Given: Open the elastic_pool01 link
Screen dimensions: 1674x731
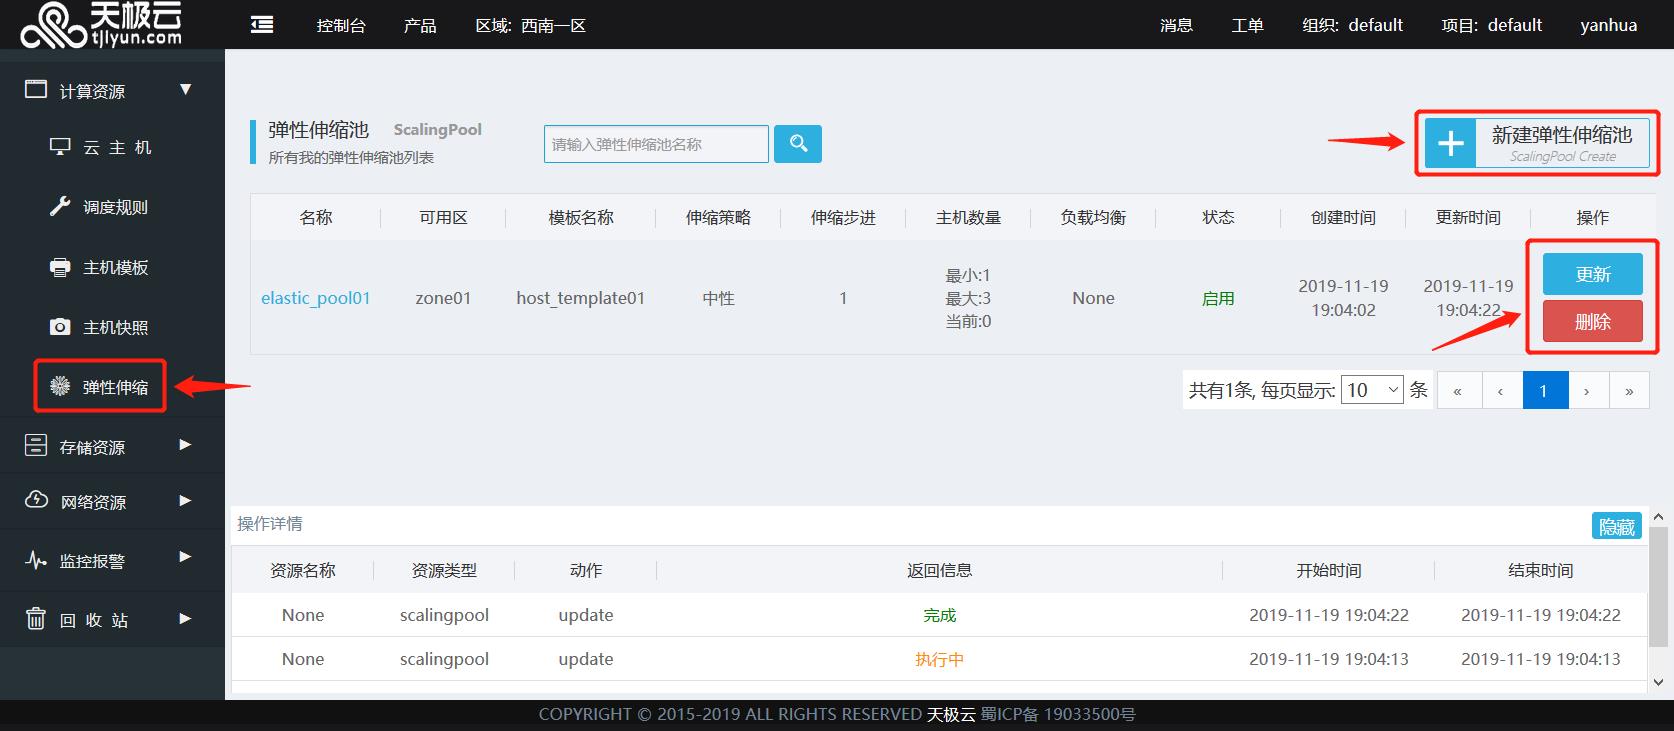Looking at the screenshot, I should tap(315, 298).
